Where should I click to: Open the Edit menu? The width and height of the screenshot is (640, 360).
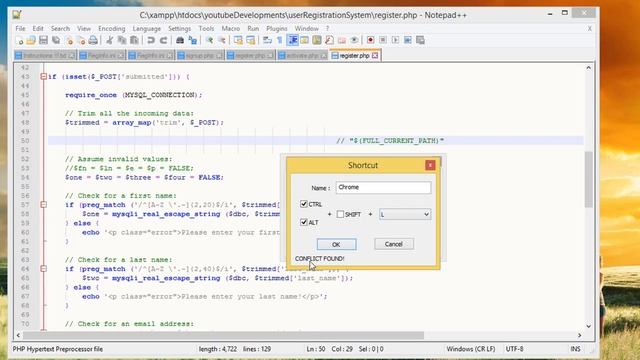(x=38, y=29)
